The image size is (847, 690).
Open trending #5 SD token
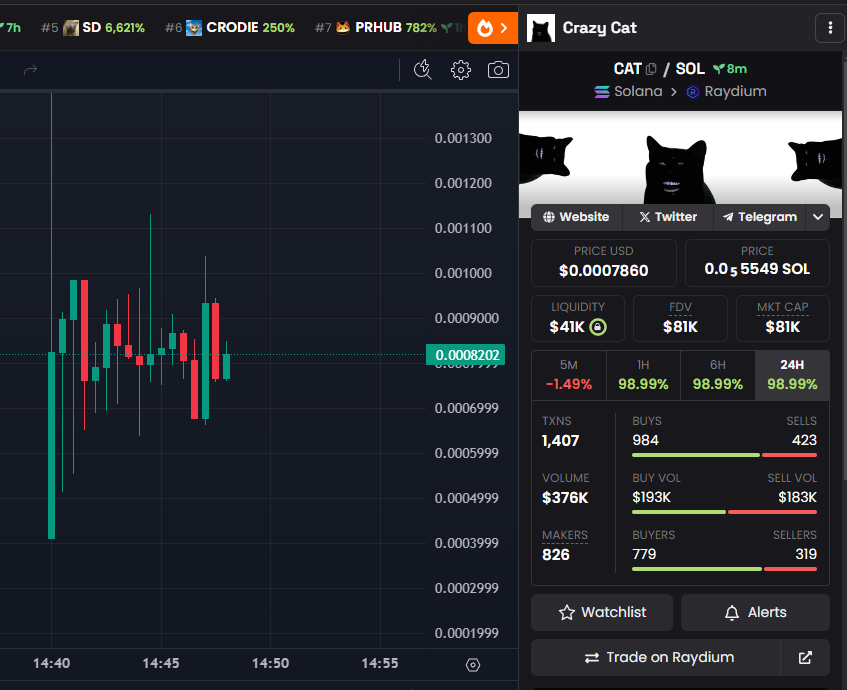tap(93, 28)
